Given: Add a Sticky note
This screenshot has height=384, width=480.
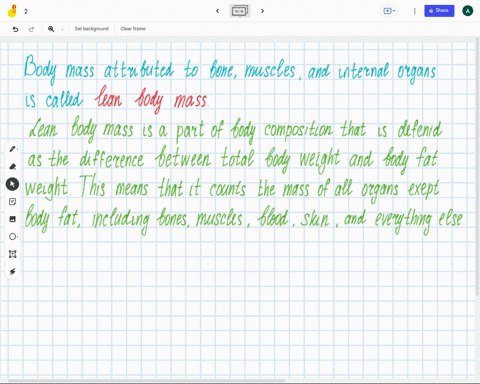Looking at the screenshot, I should (x=12, y=202).
